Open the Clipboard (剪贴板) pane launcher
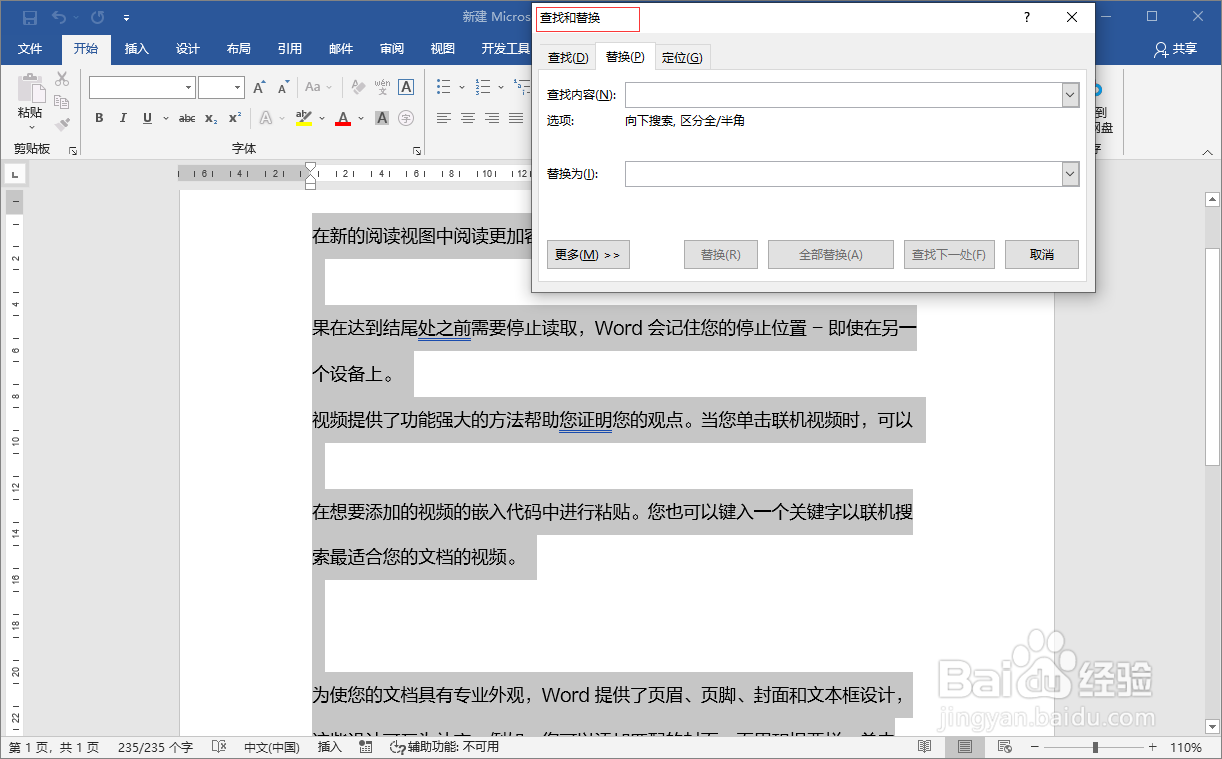Image resolution: width=1222 pixels, height=759 pixels. click(73, 151)
